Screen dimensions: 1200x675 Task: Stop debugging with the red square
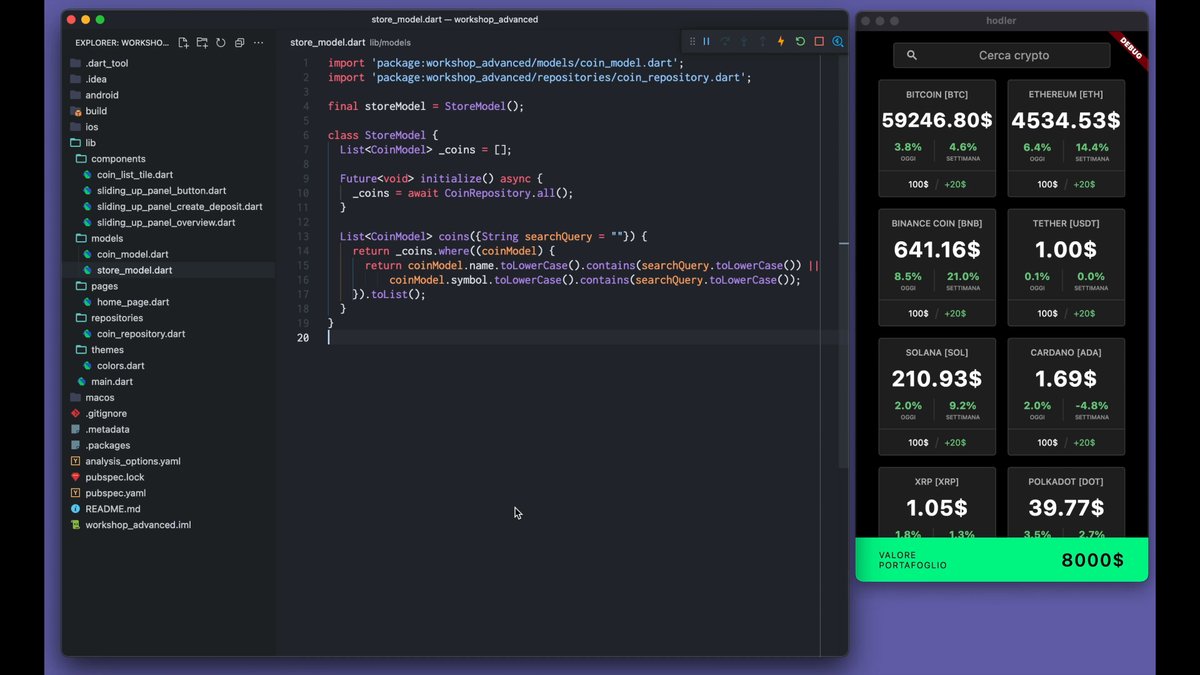819,42
